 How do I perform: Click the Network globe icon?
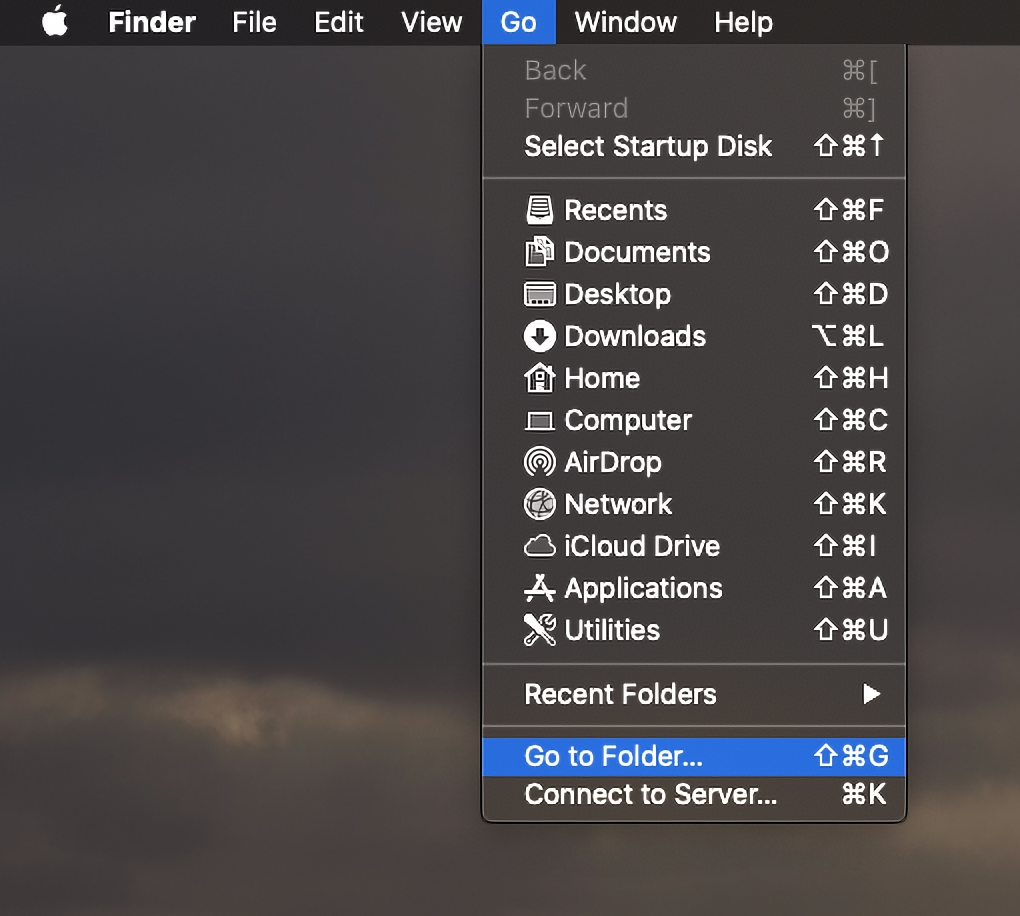tap(539, 504)
